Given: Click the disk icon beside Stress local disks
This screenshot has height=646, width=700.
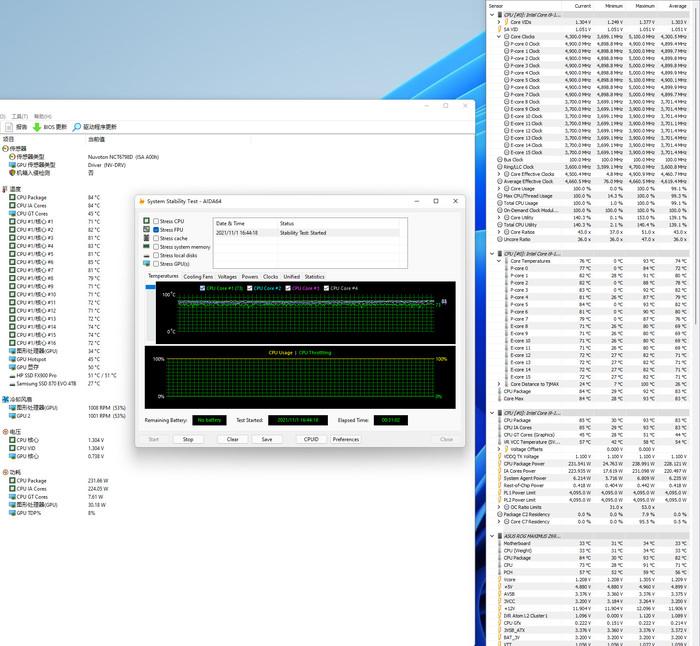Looking at the screenshot, I should click(x=146, y=255).
